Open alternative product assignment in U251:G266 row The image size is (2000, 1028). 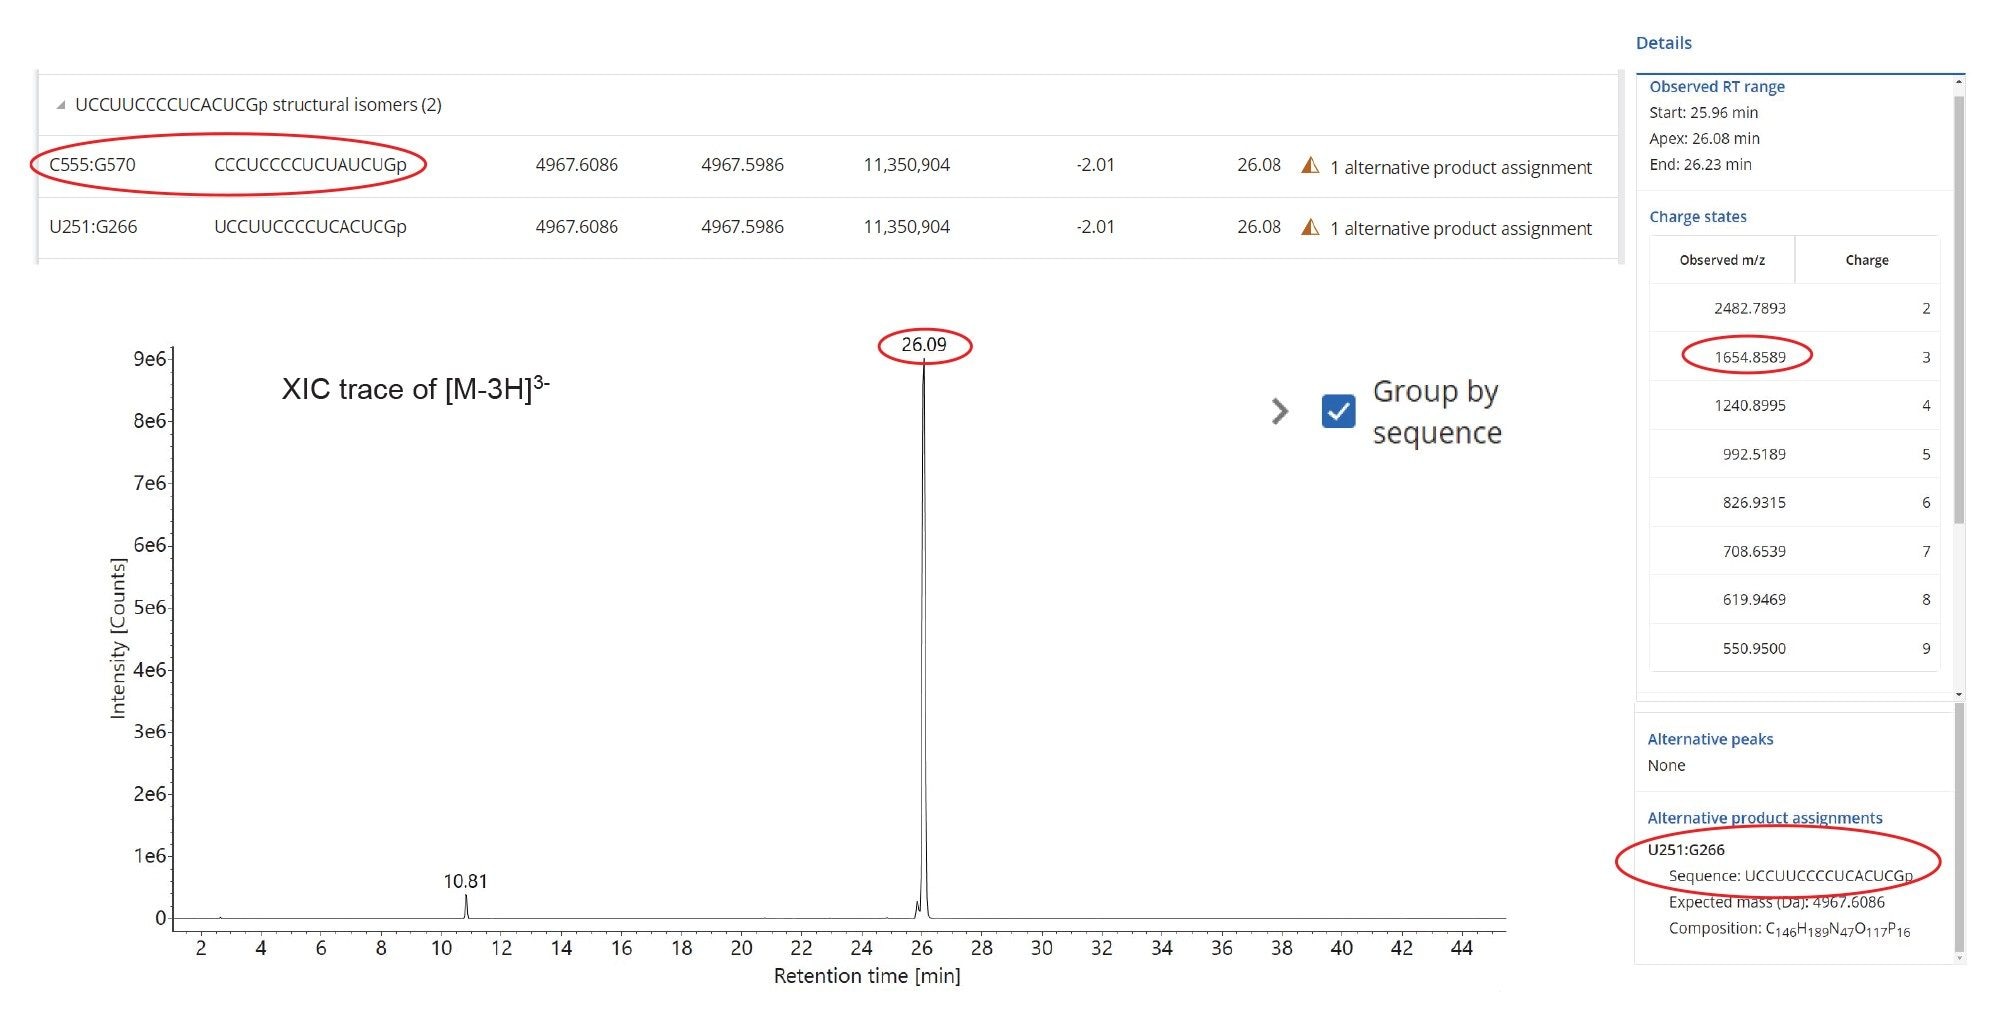[x=1460, y=229]
